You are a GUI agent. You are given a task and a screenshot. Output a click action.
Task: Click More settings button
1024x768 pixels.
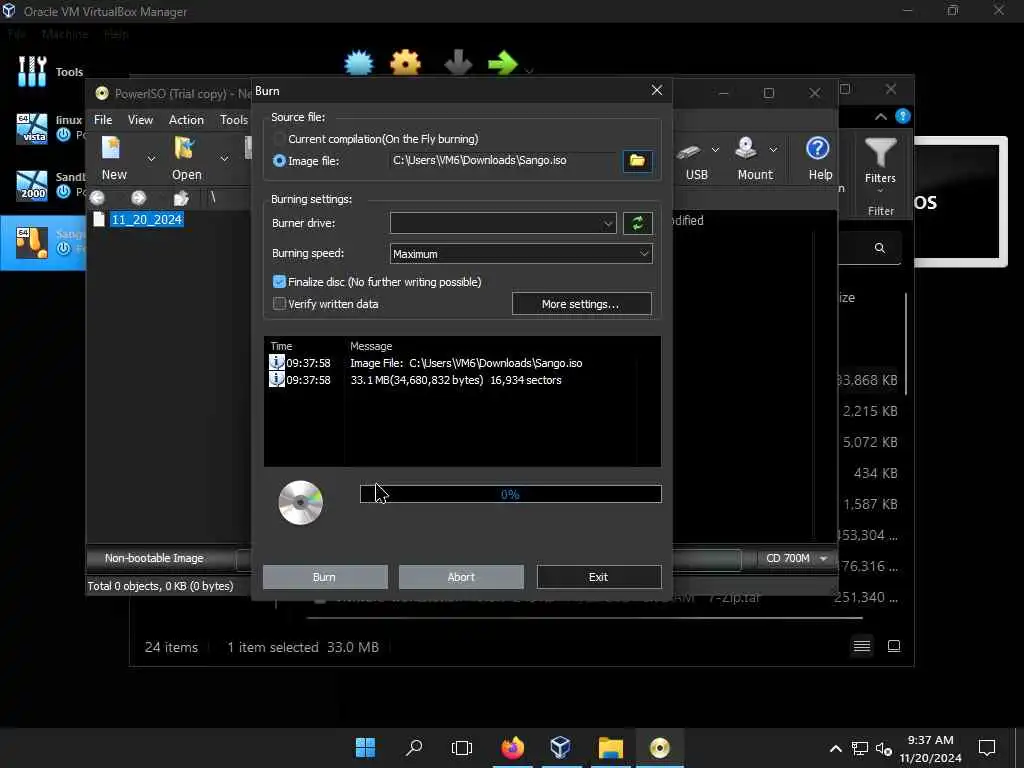(x=581, y=304)
